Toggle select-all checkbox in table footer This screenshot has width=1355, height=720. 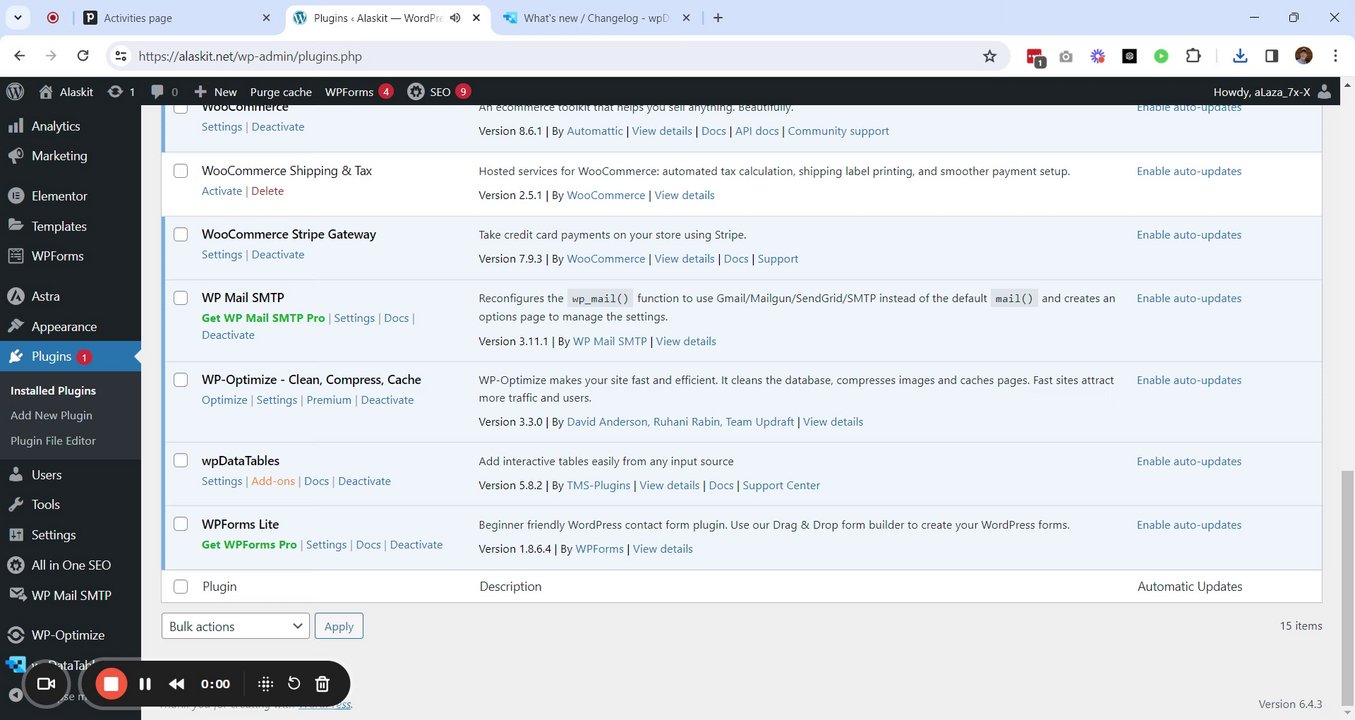181,587
